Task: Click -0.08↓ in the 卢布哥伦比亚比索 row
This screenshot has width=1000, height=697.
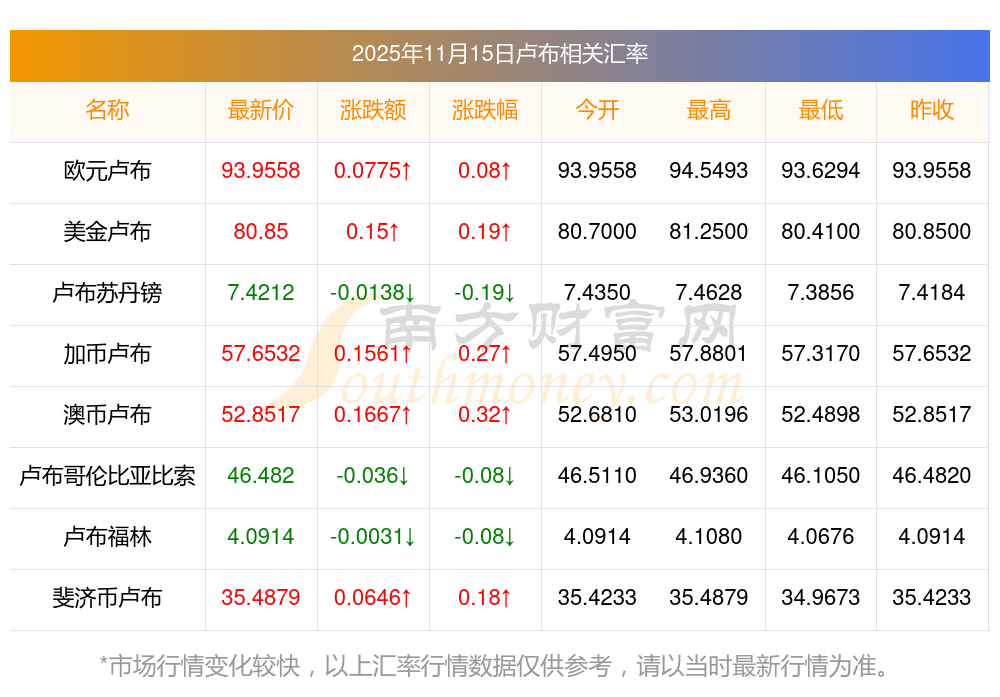Action: (x=485, y=476)
